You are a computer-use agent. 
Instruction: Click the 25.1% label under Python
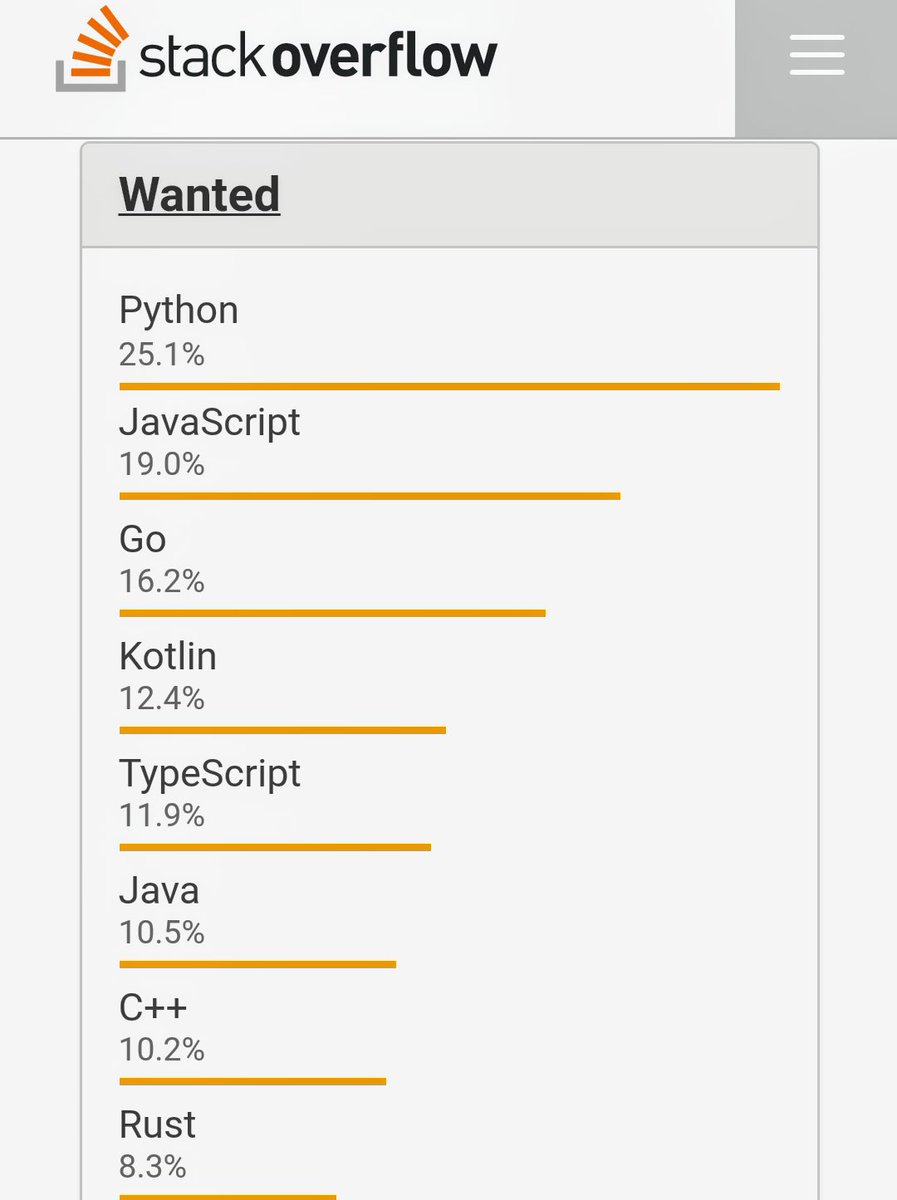pyautogui.click(x=162, y=353)
